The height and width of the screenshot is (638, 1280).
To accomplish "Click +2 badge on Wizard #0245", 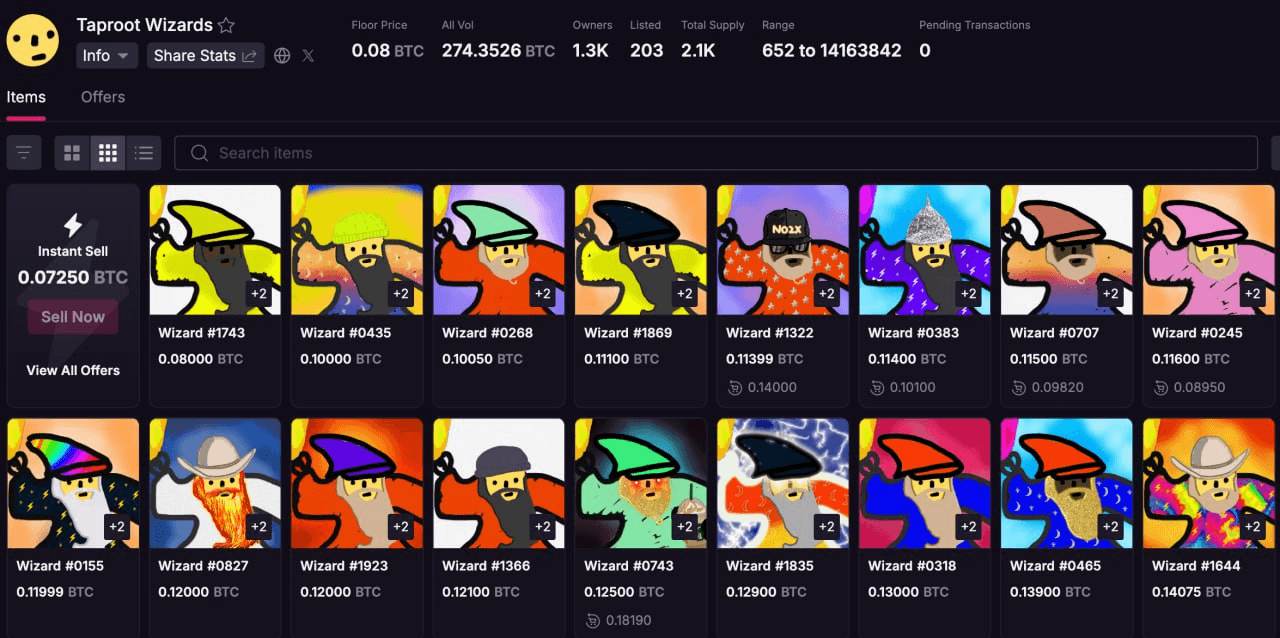I will point(1253,294).
